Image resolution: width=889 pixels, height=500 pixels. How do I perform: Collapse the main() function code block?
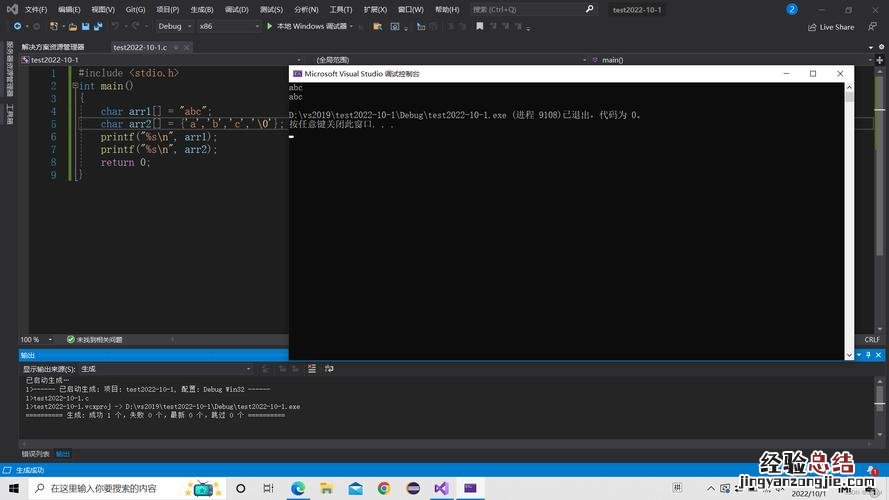(75, 86)
